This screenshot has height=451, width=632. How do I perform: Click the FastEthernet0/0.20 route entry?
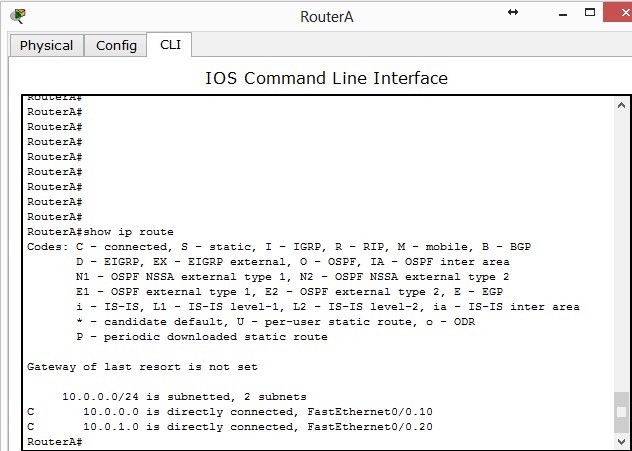click(x=230, y=427)
